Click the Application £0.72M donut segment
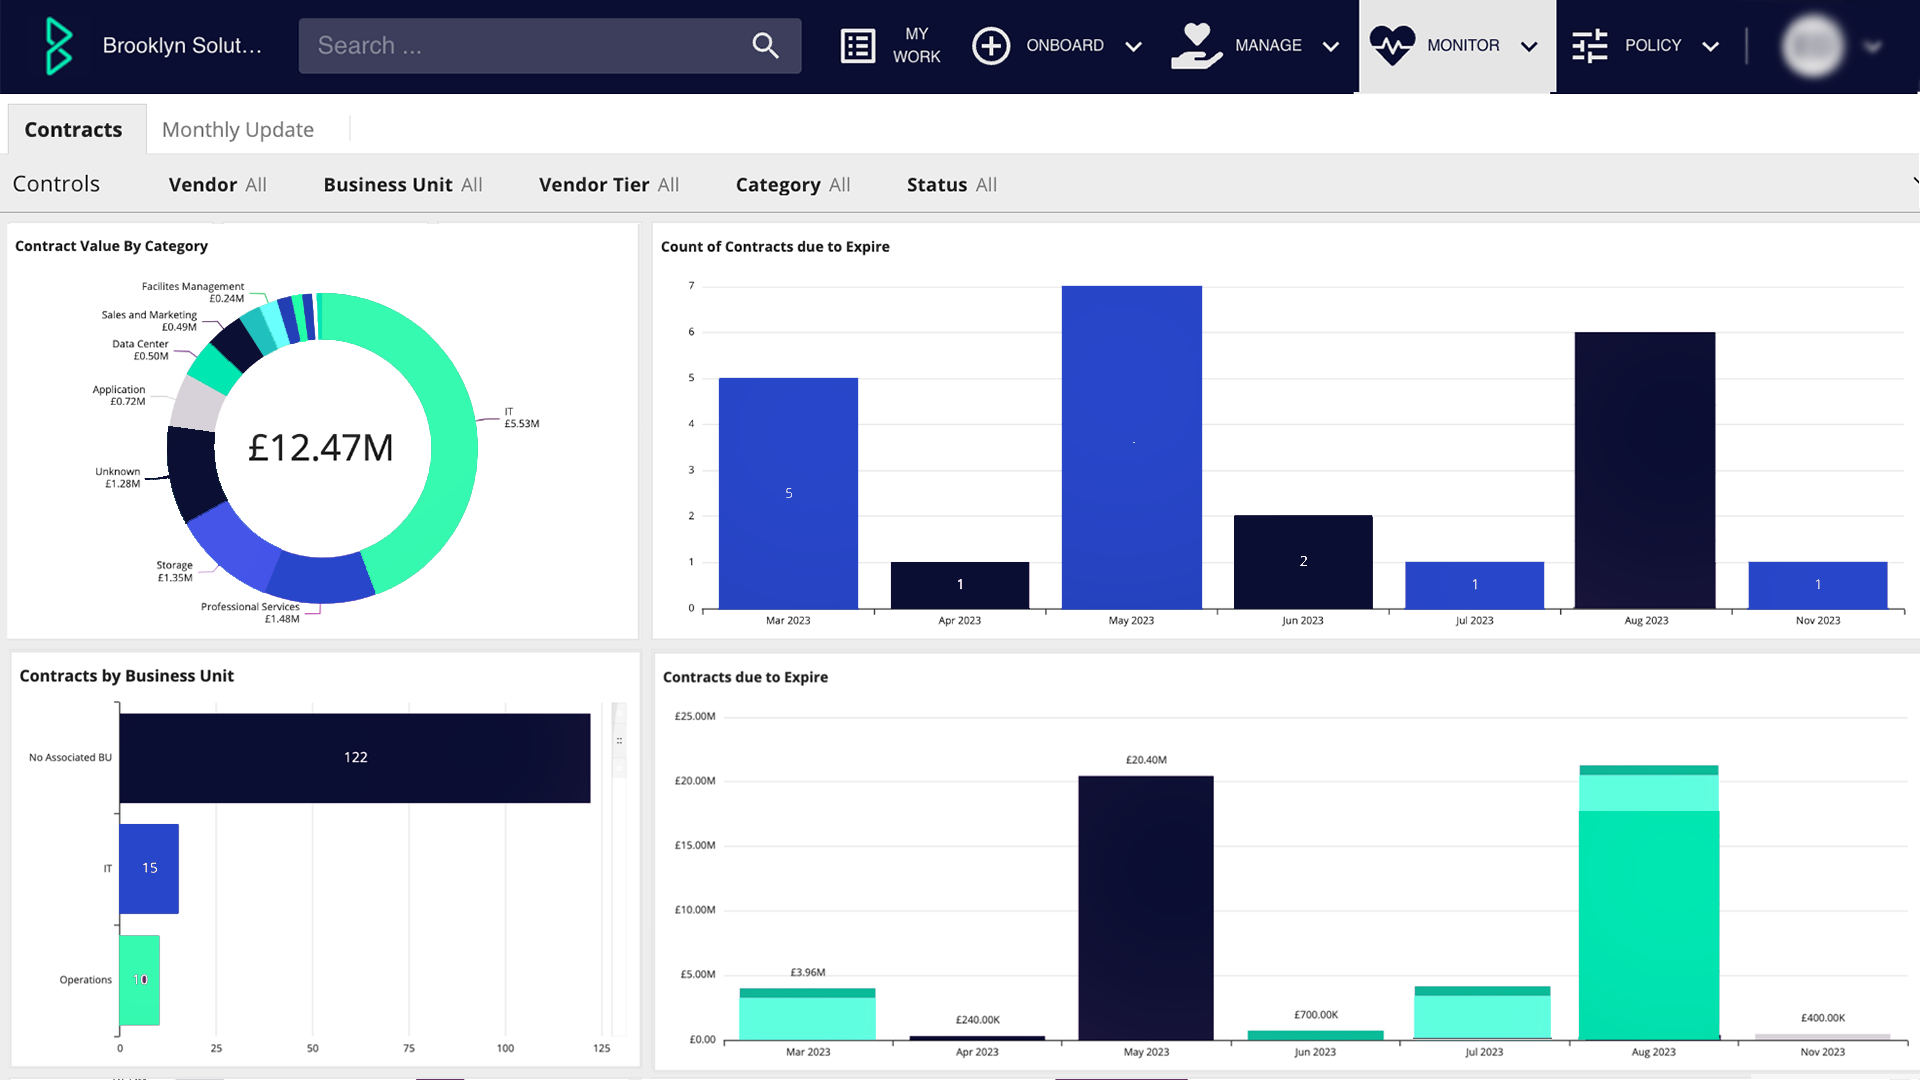Screen dimensions: 1920x1080 [196, 405]
